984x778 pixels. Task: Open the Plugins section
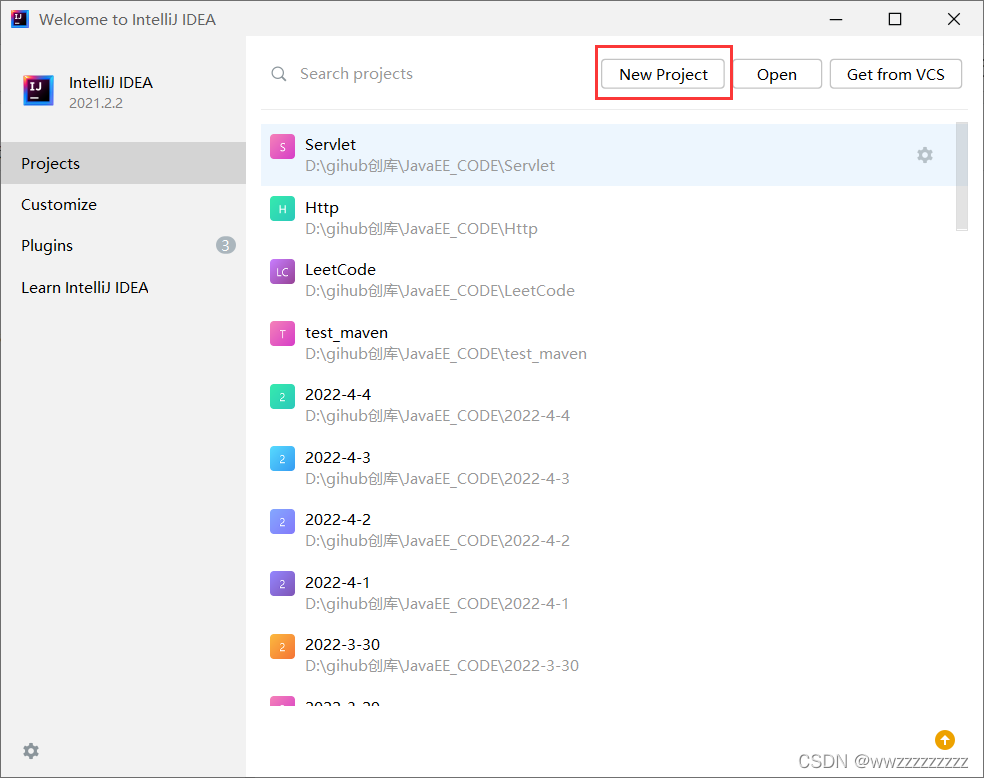pos(123,245)
